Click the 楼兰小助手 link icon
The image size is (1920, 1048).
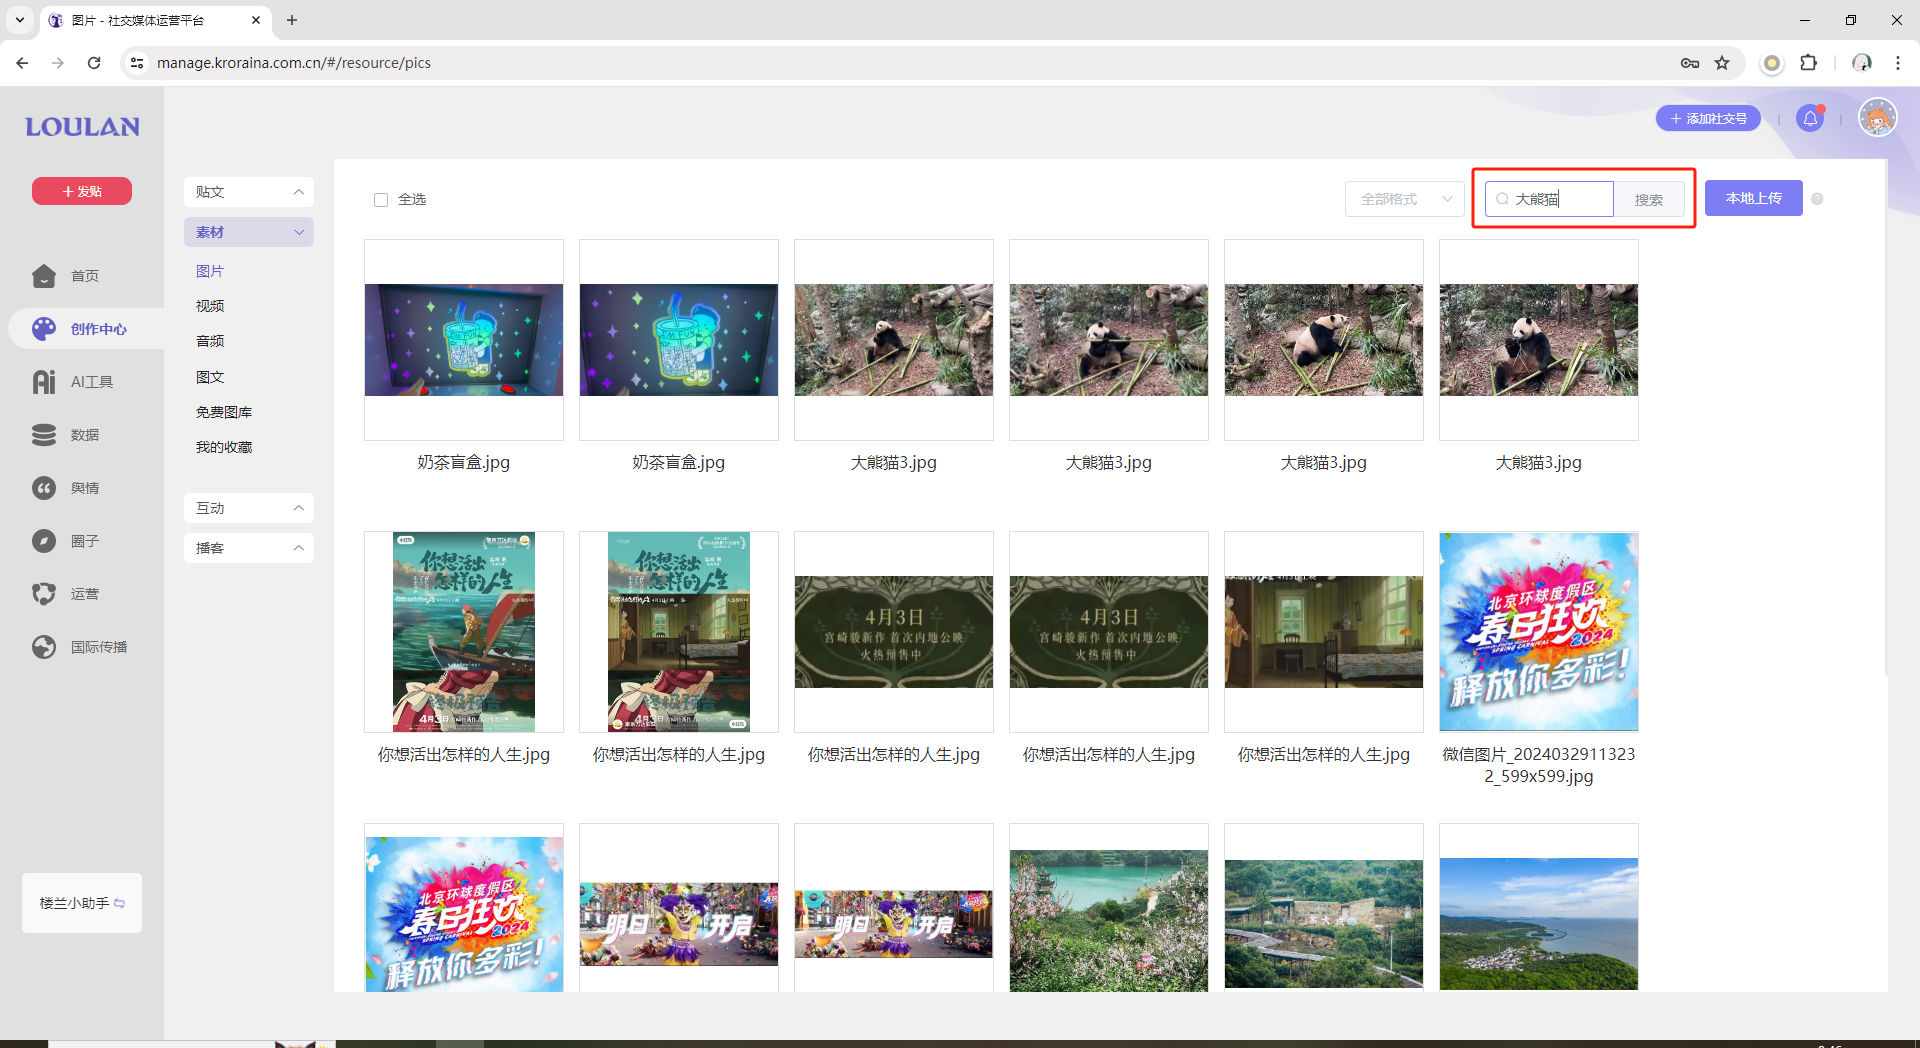coord(120,903)
